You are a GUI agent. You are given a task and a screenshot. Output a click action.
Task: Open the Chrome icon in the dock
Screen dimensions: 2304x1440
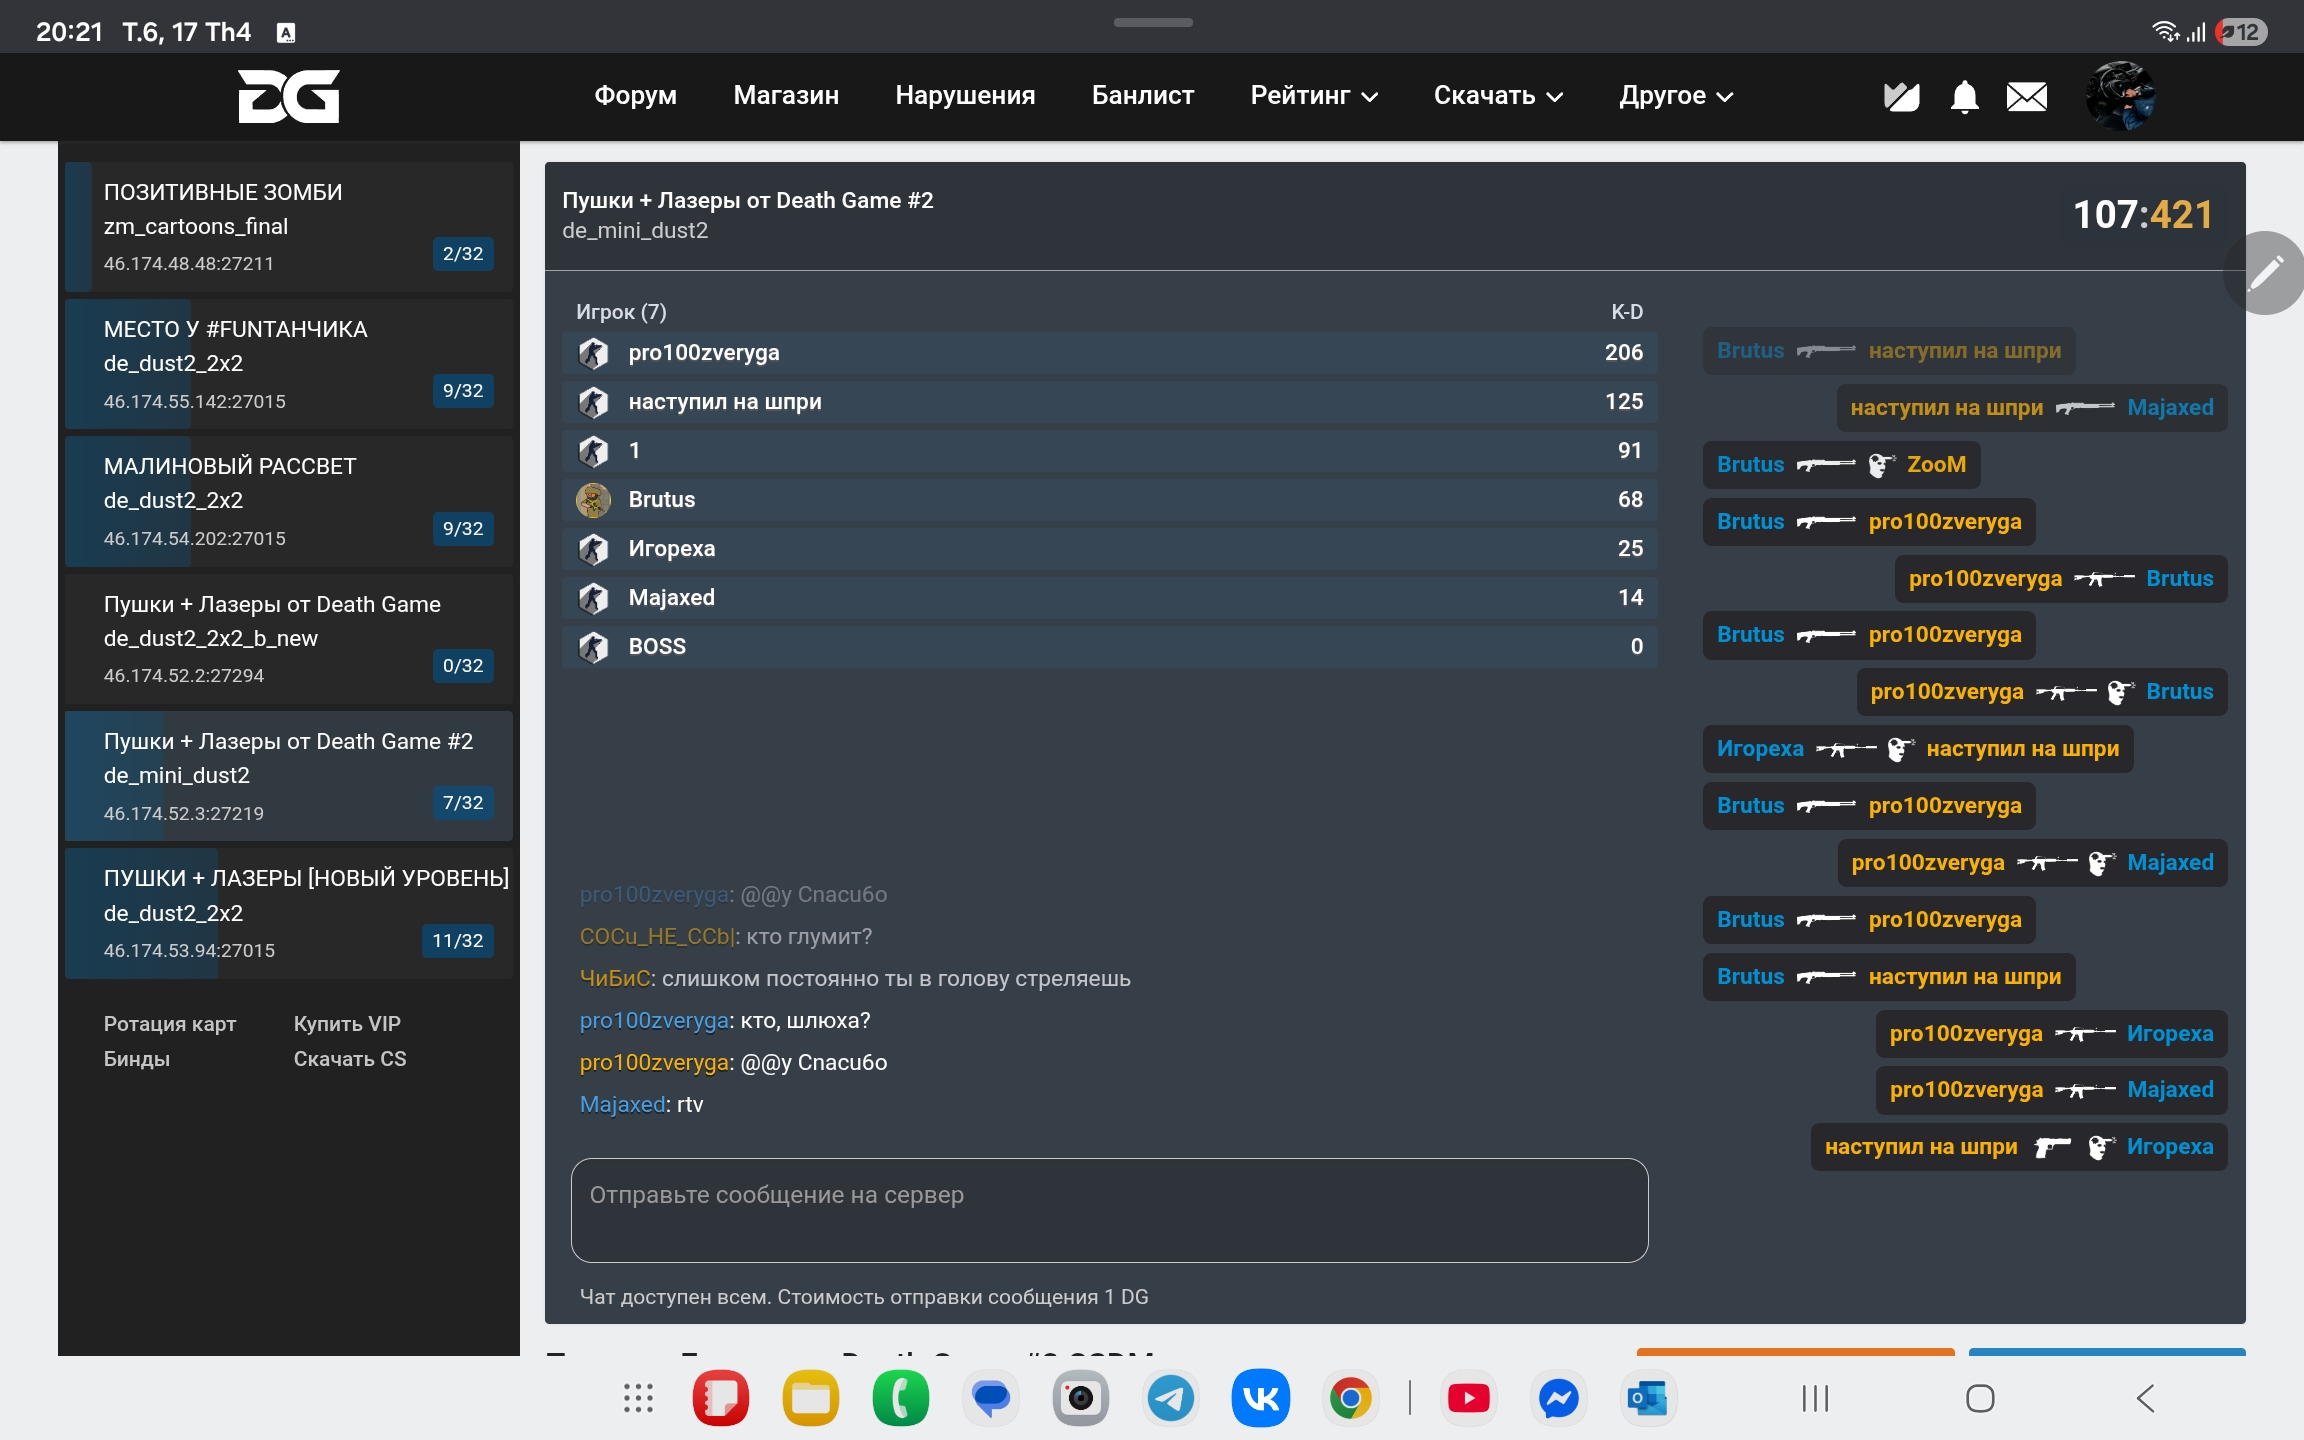[1350, 1398]
